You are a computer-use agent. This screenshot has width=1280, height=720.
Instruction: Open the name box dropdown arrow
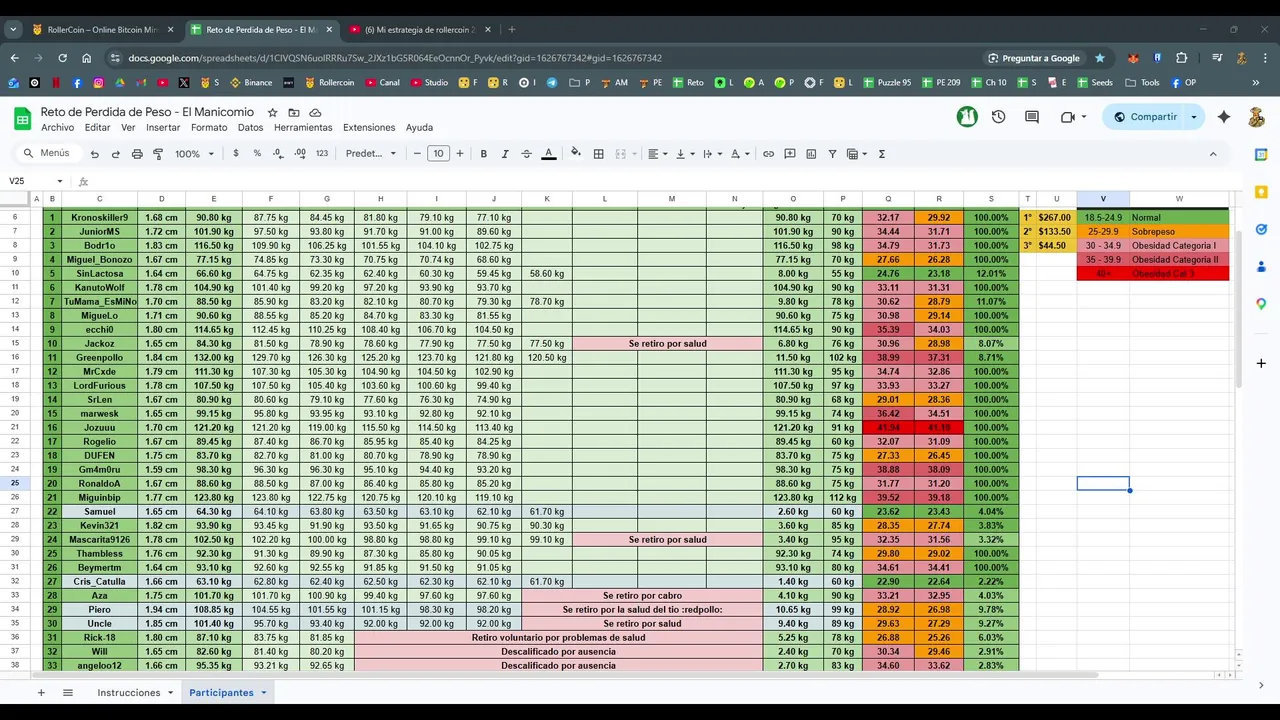[60, 181]
